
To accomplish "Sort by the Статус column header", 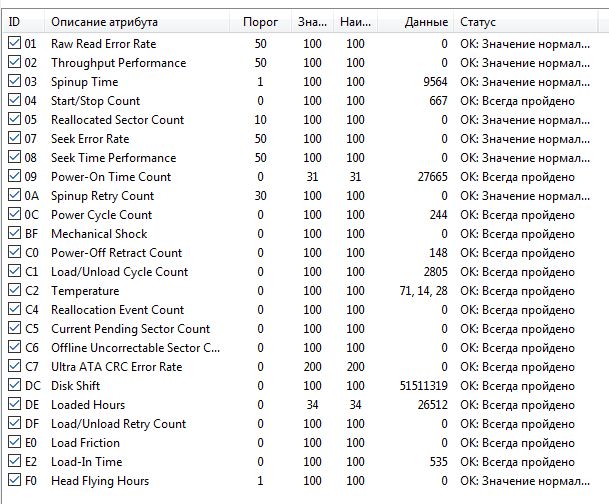I will click(x=525, y=22).
